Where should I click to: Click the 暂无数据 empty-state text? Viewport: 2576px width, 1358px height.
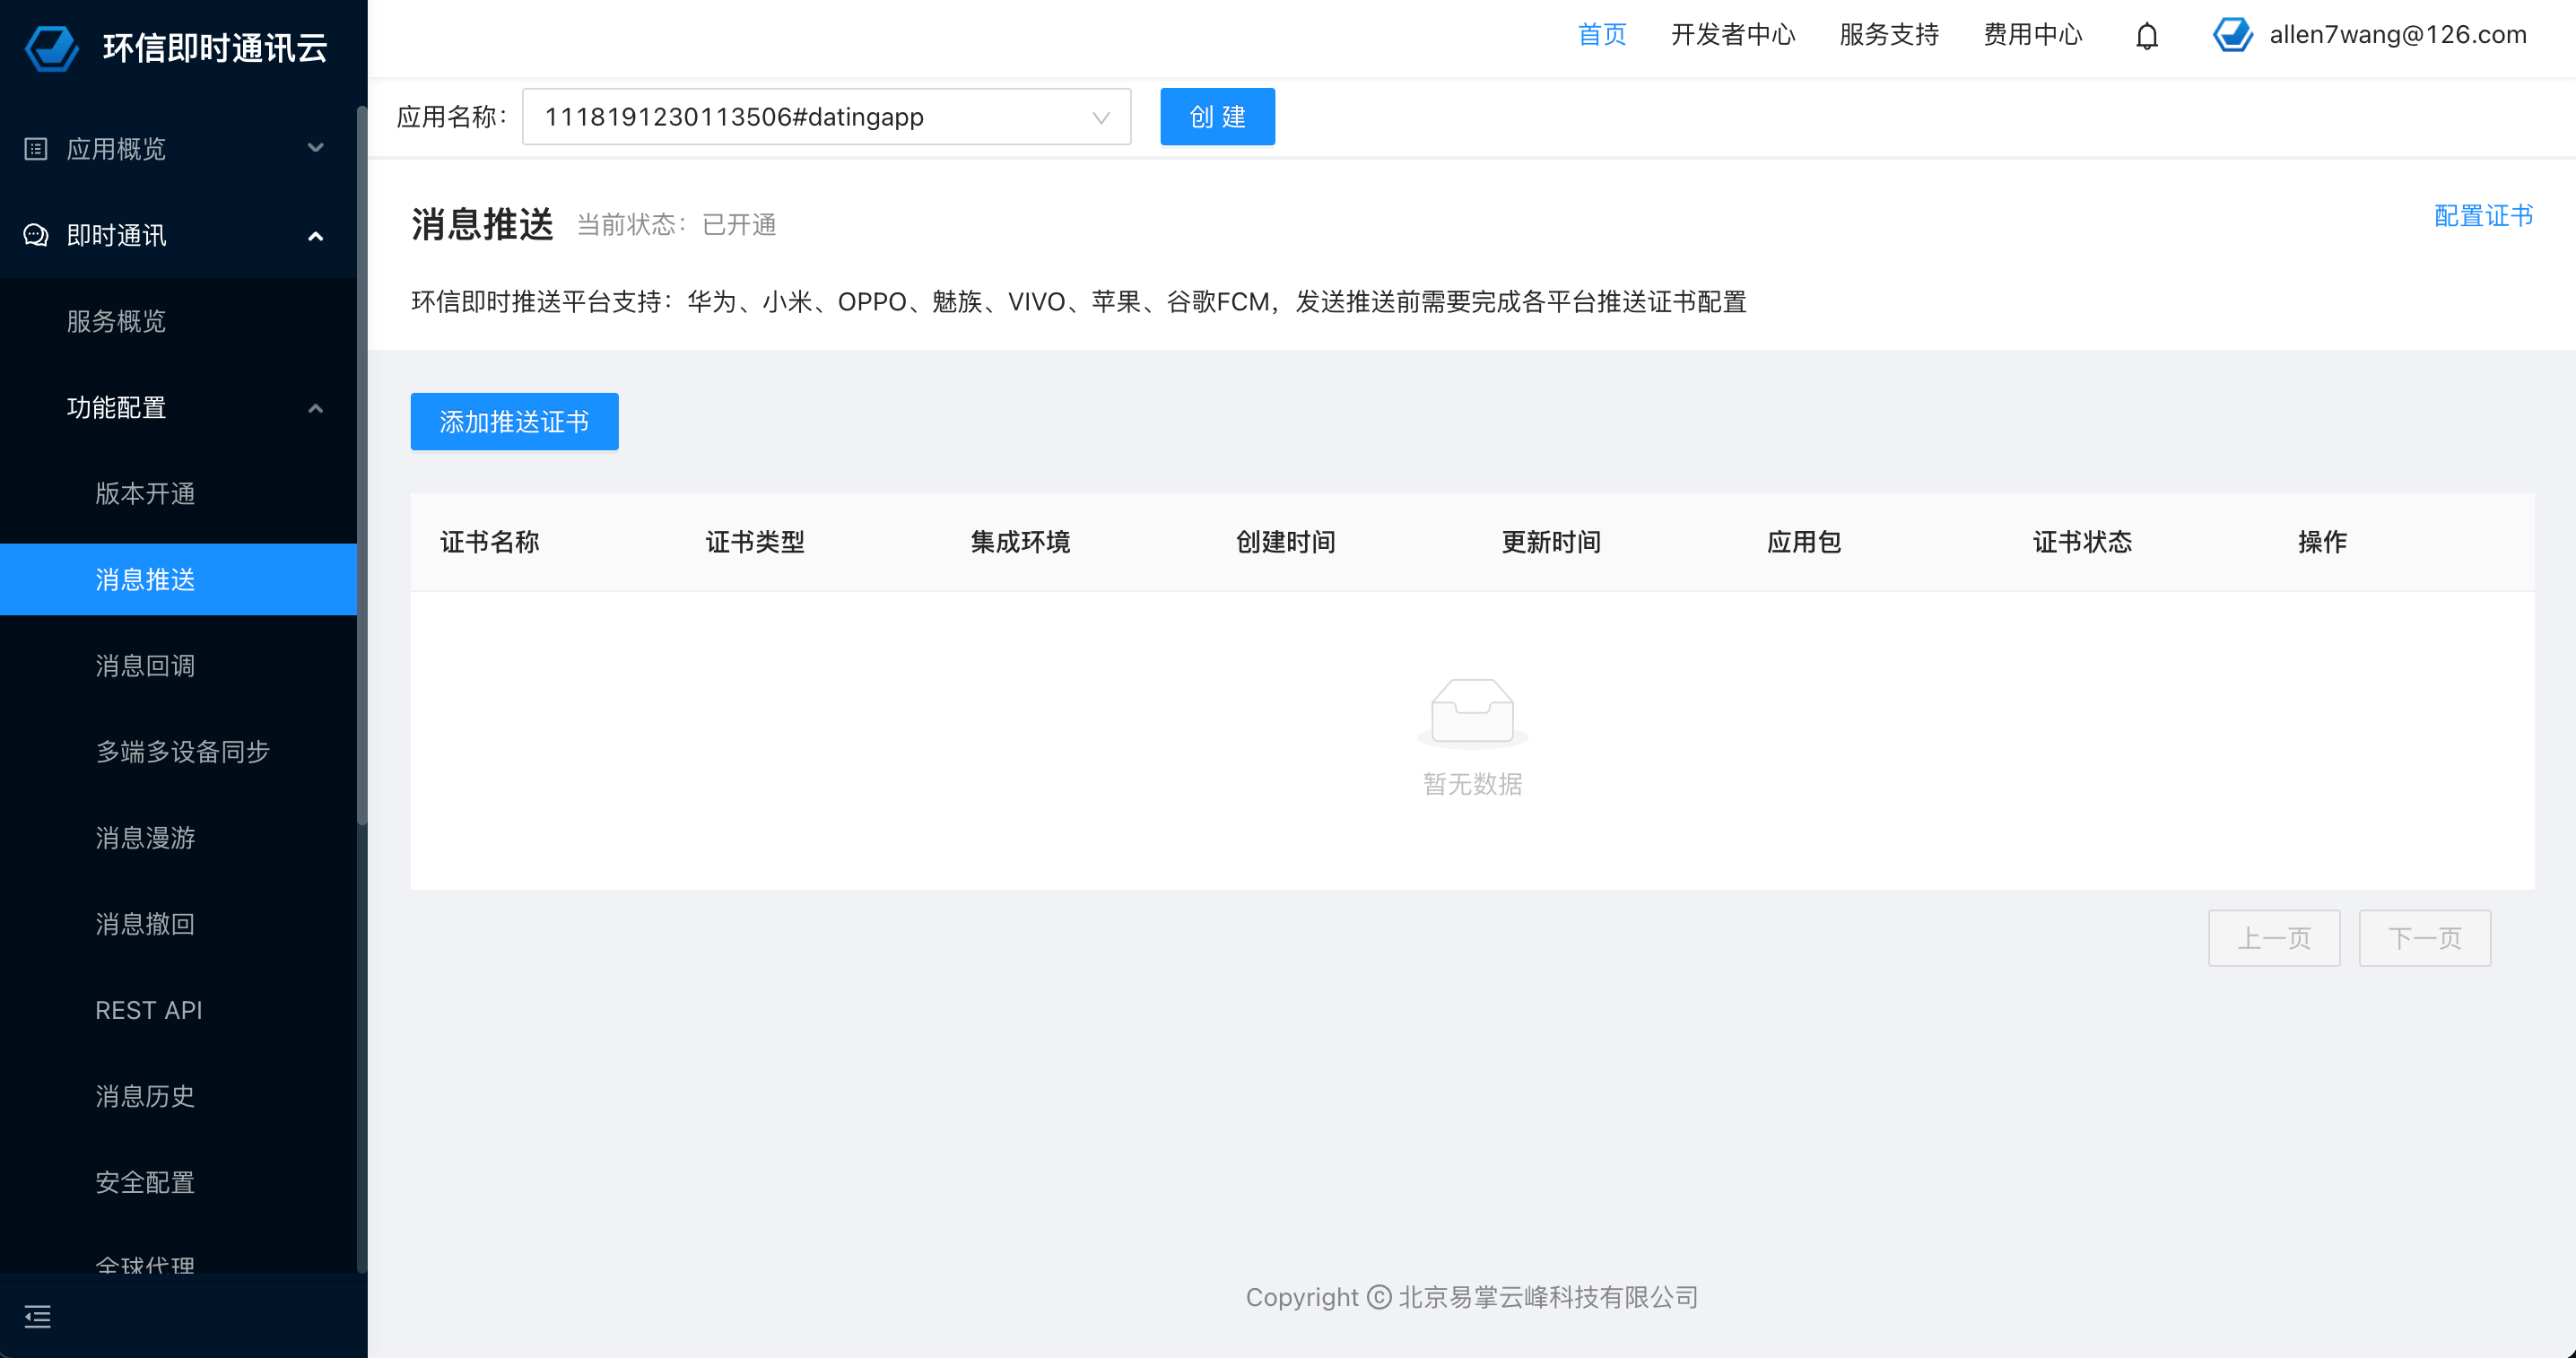click(x=1472, y=784)
